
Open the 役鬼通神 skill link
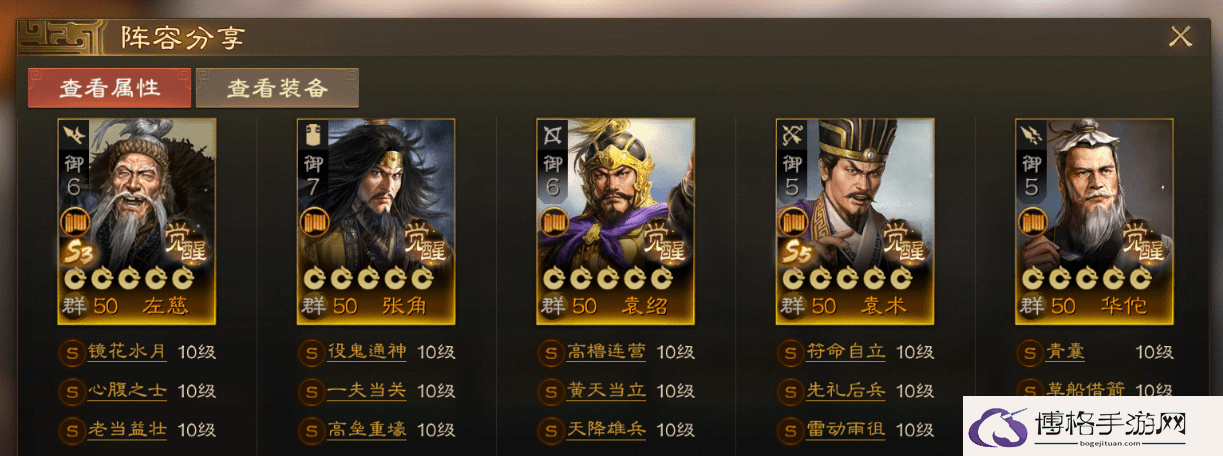(366, 352)
